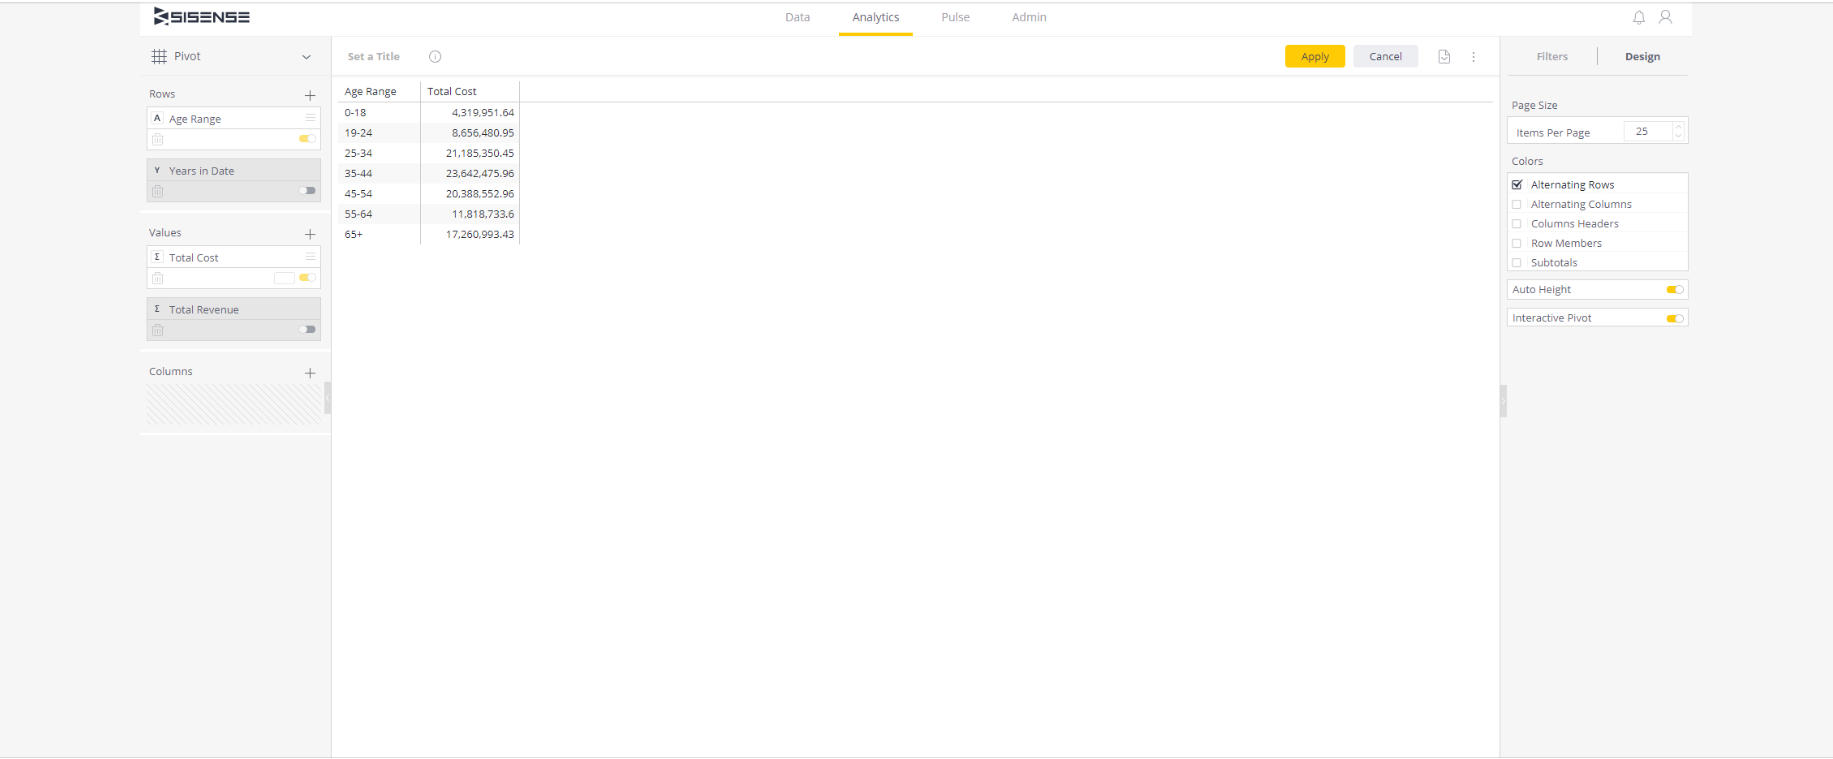Open the user profile icon

[1665, 17]
